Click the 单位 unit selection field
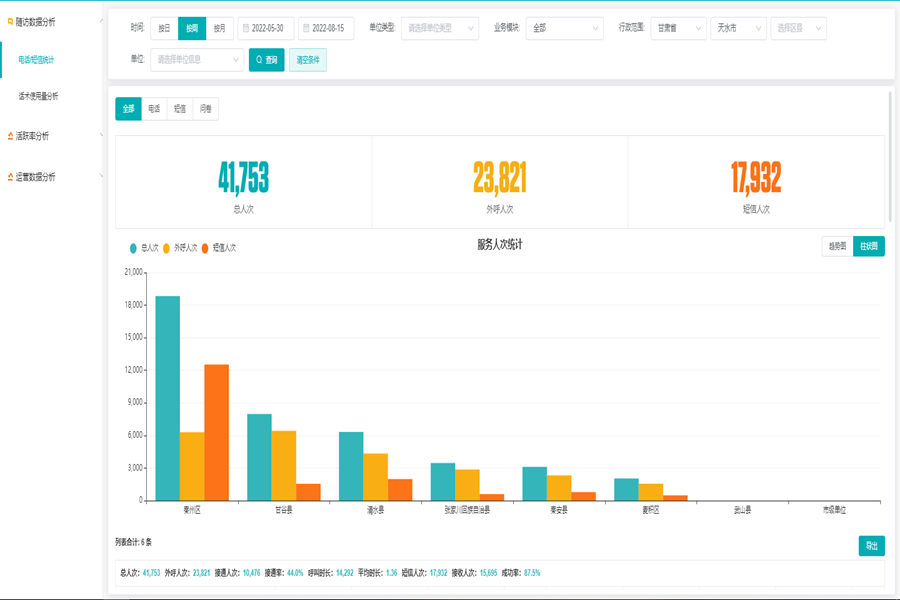This screenshot has height=600, width=900. tap(197, 60)
